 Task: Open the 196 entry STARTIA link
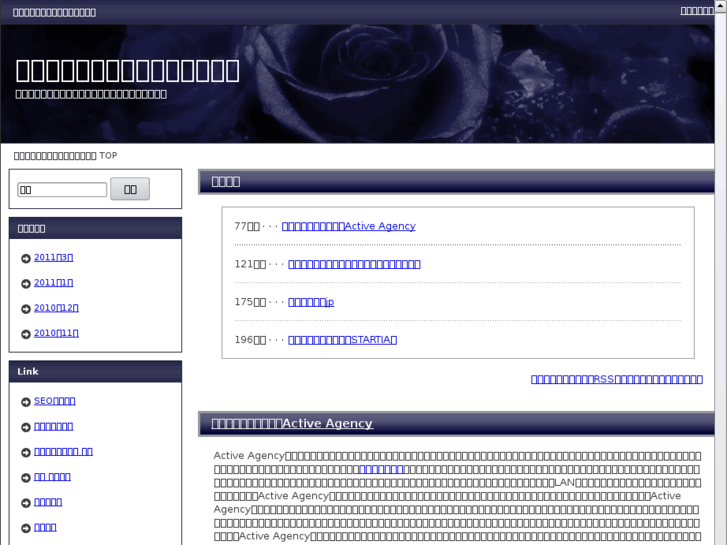pyautogui.click(x=343, y=340)
